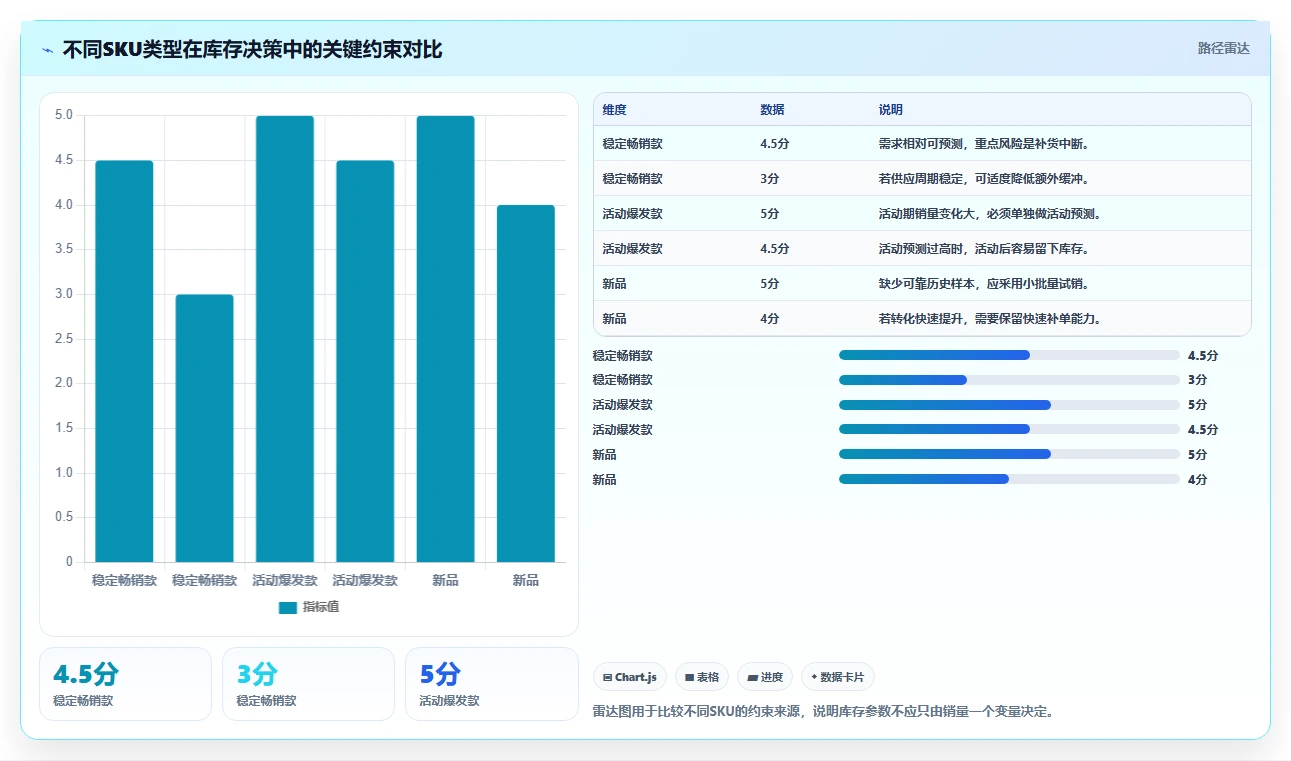Click the 稳定畅销款 chart bar reaching 3.0
Image resolution: width=1291 pixels, height=761 pixels.
[x=204, y=428]
